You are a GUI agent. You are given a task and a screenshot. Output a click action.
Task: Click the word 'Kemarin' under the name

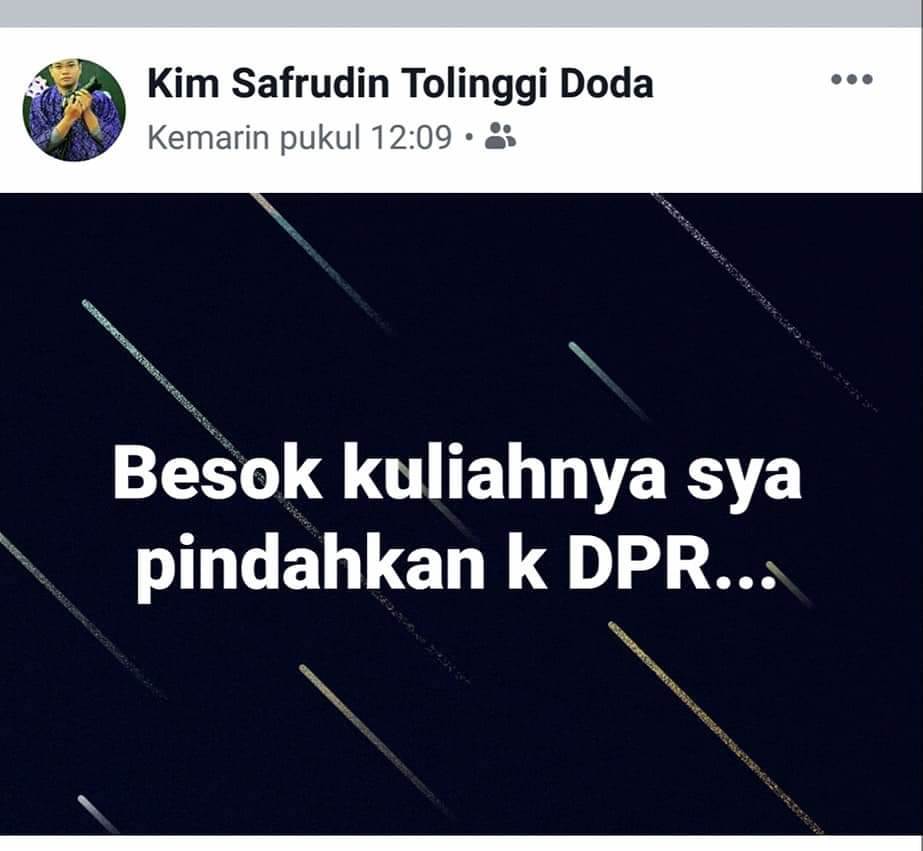(x=209, y=138)
